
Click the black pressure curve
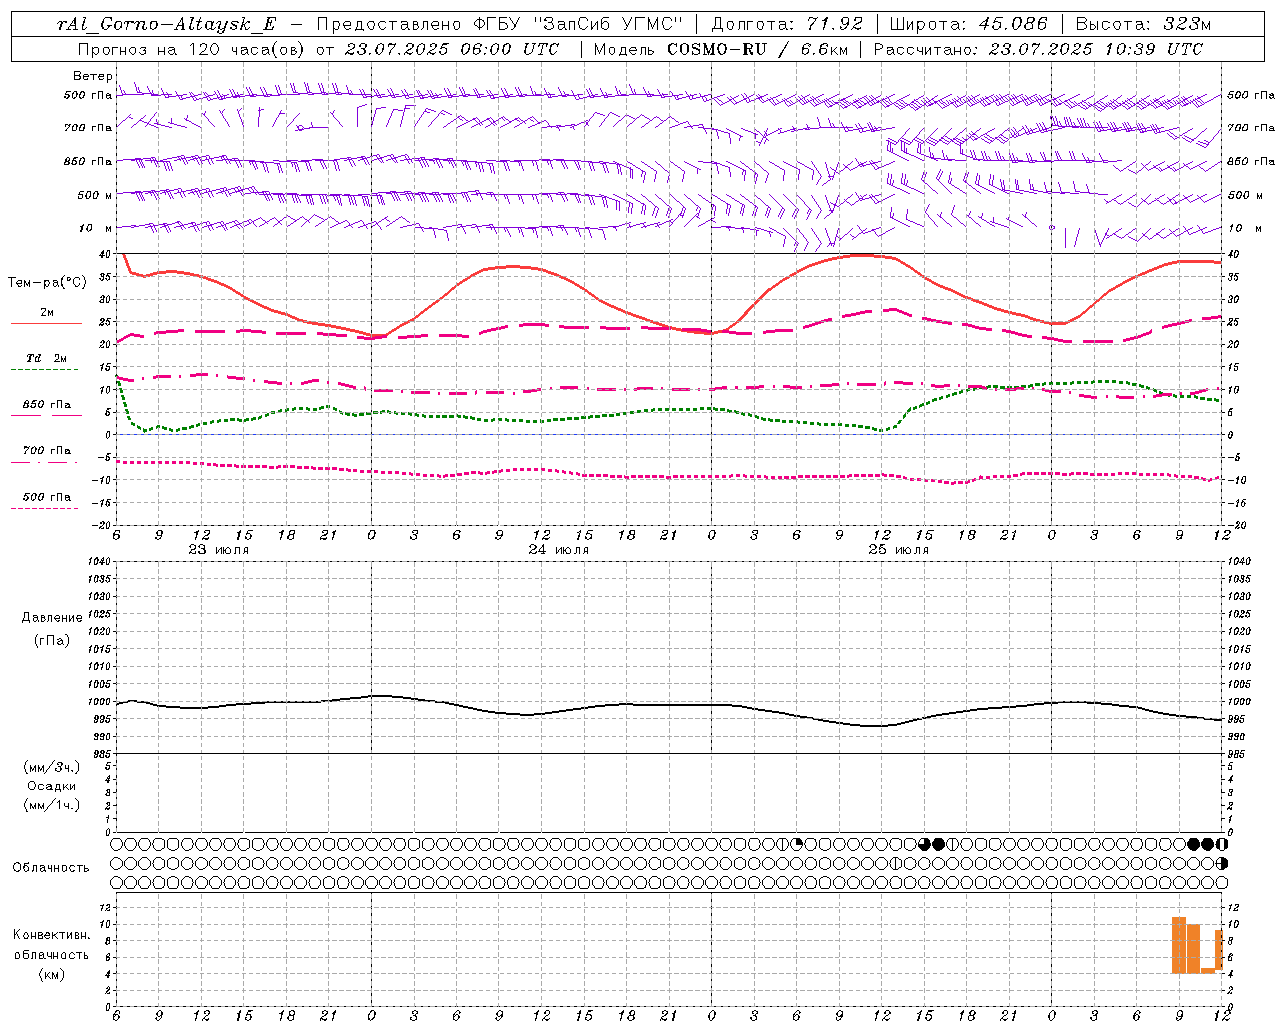point(670,704)
